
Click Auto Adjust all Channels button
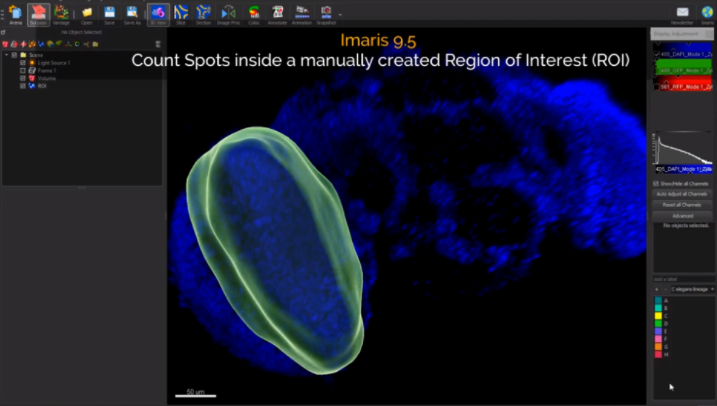(682, 194)
